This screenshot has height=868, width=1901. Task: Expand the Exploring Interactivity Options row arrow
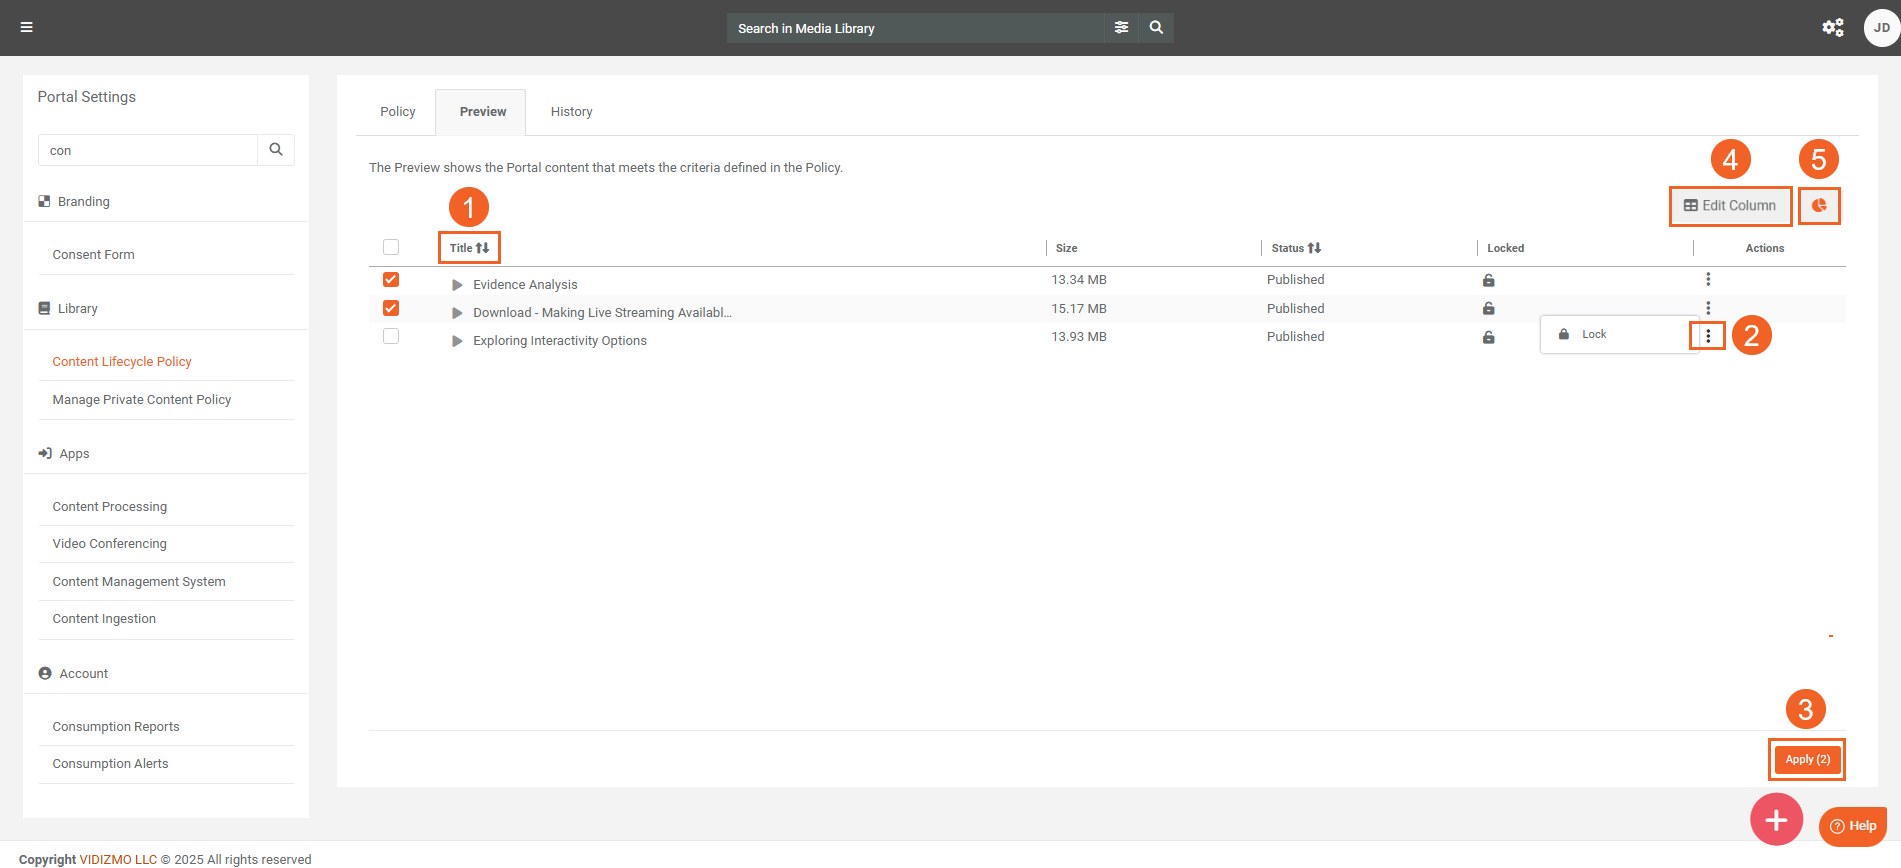pyautogui.click(x=457, y=341)
